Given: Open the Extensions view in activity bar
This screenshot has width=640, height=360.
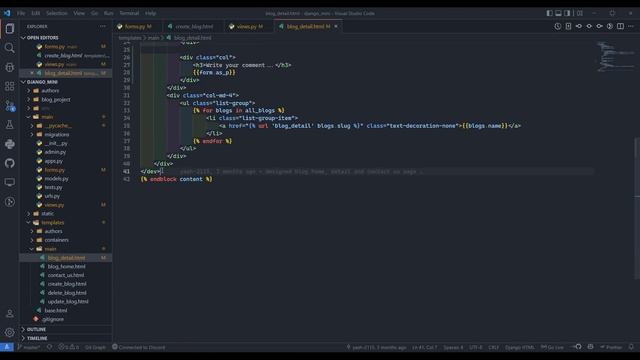Looking at the screenshot, I should pyautogui.click(x=10, y=87).
